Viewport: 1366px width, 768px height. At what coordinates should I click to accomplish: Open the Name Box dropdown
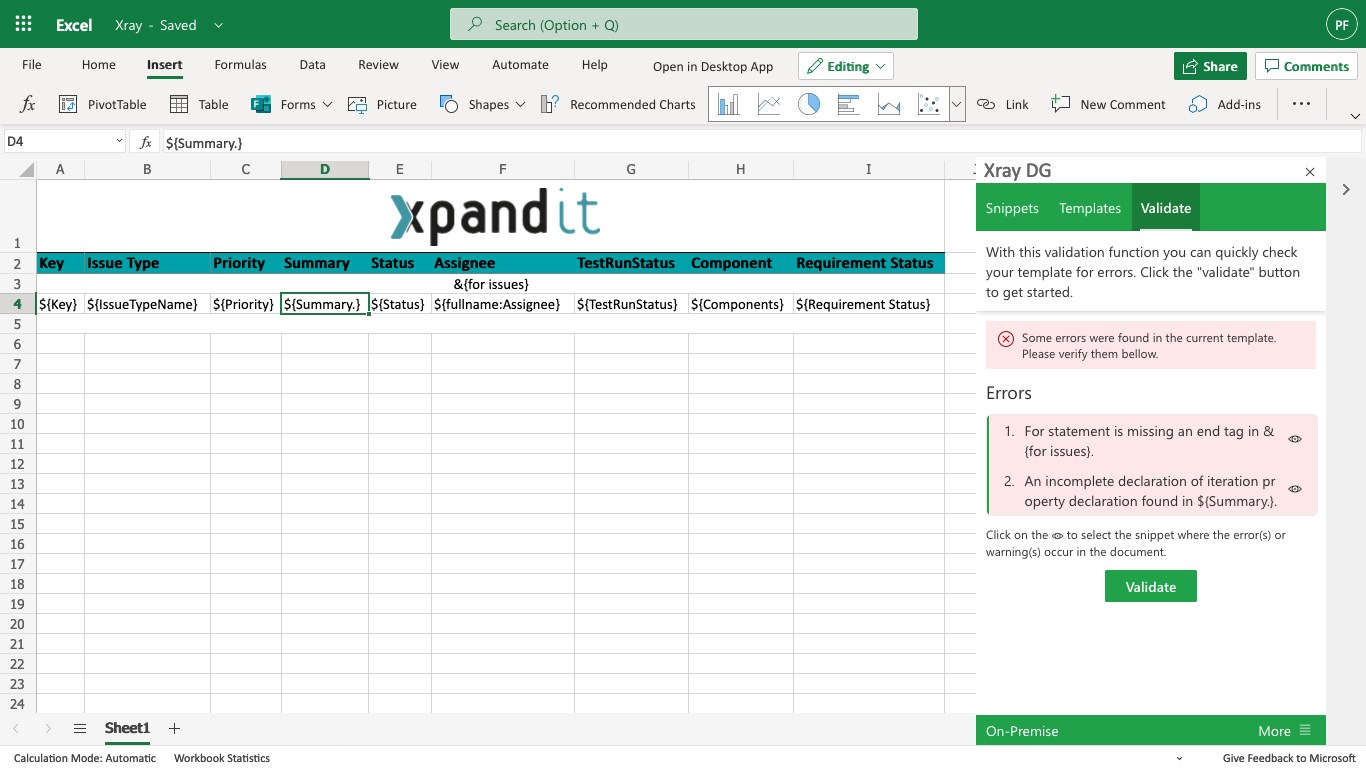click(x=119, y=142)
